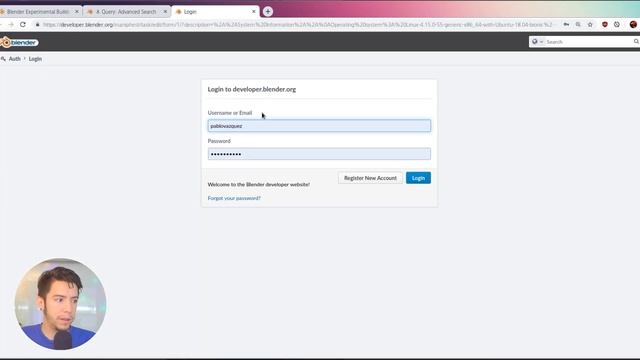Open the clock extension icon
Image resolution: width=640 pixels, height=360 pixels.
pyautogui.click(x=617, y=24)
